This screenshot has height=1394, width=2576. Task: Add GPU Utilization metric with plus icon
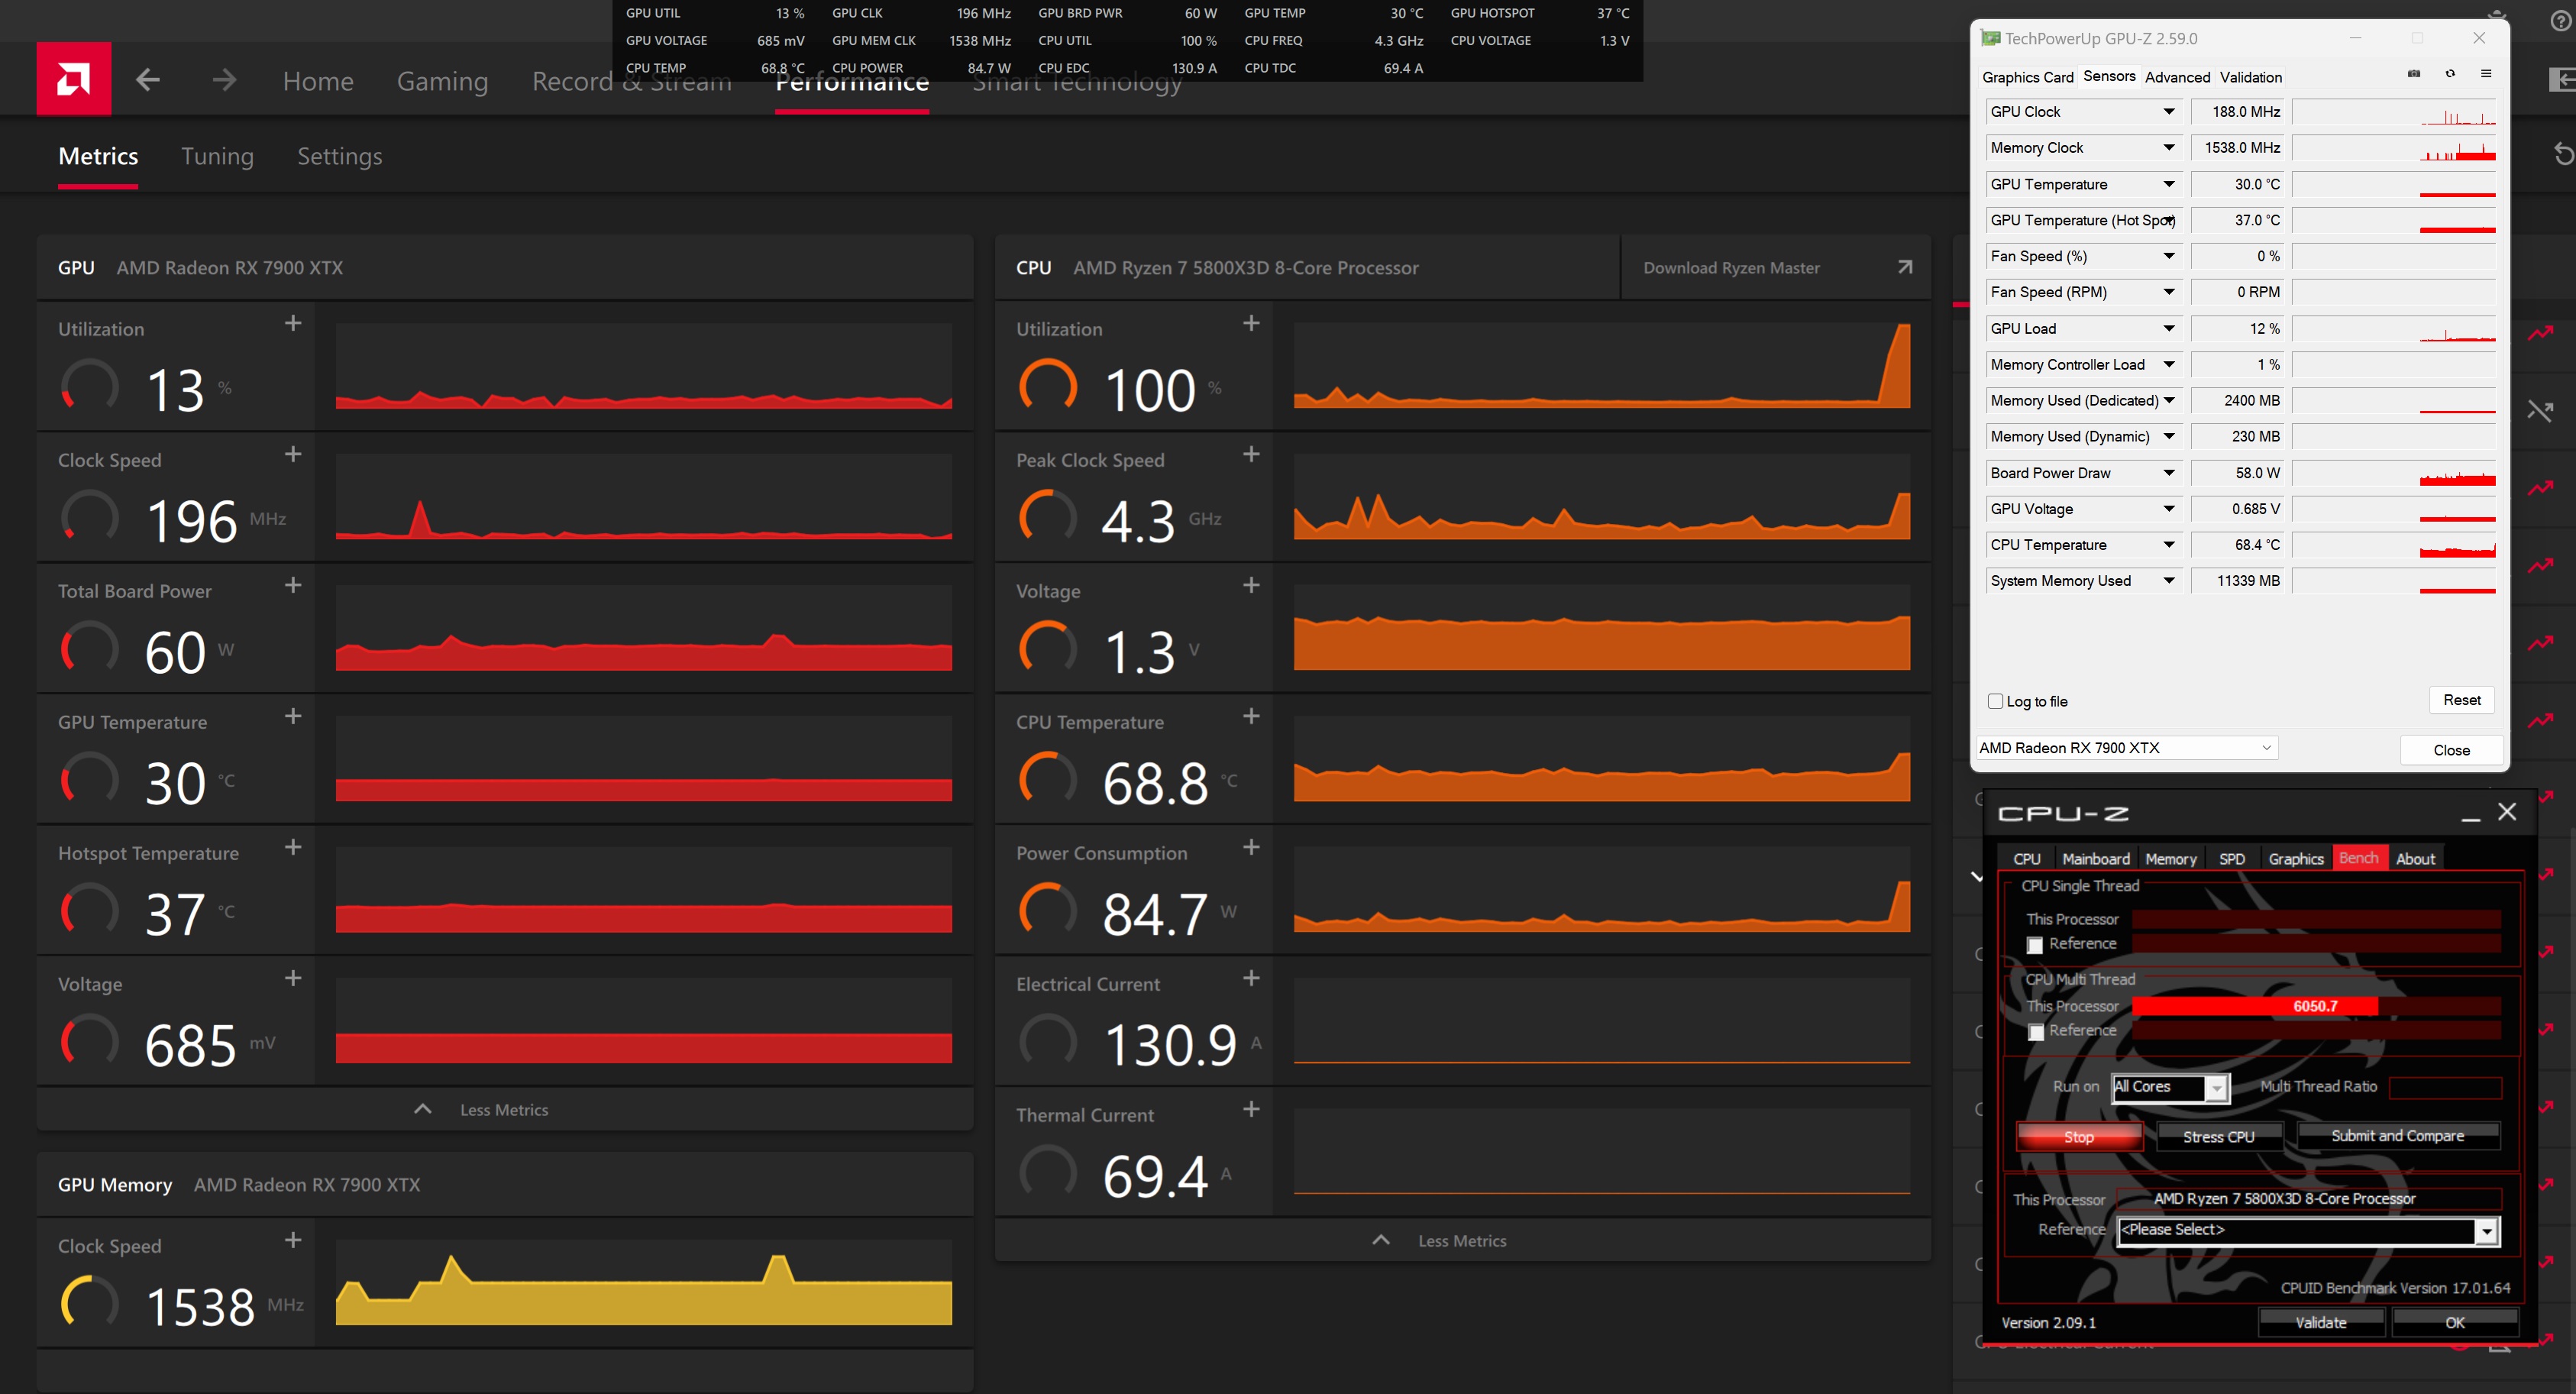coord(293,323)
